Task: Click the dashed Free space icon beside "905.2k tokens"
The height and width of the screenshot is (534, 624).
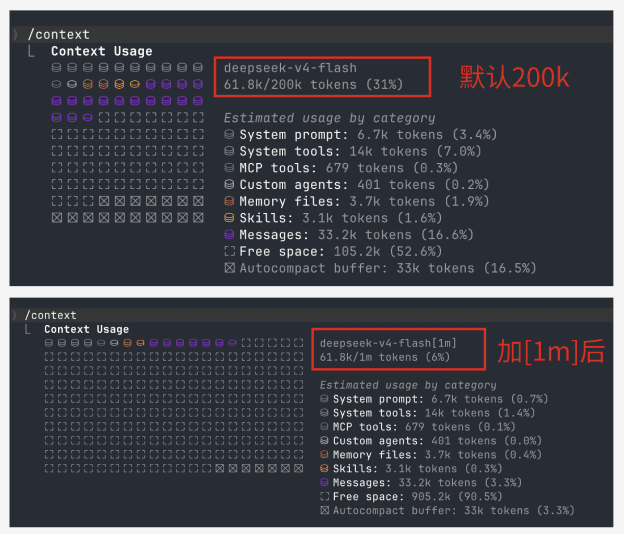Action: point(324,497)
